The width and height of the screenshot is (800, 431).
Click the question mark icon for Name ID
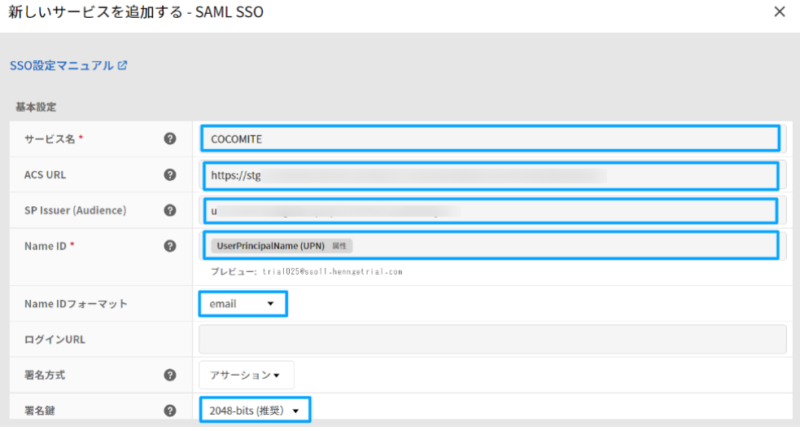170,245
